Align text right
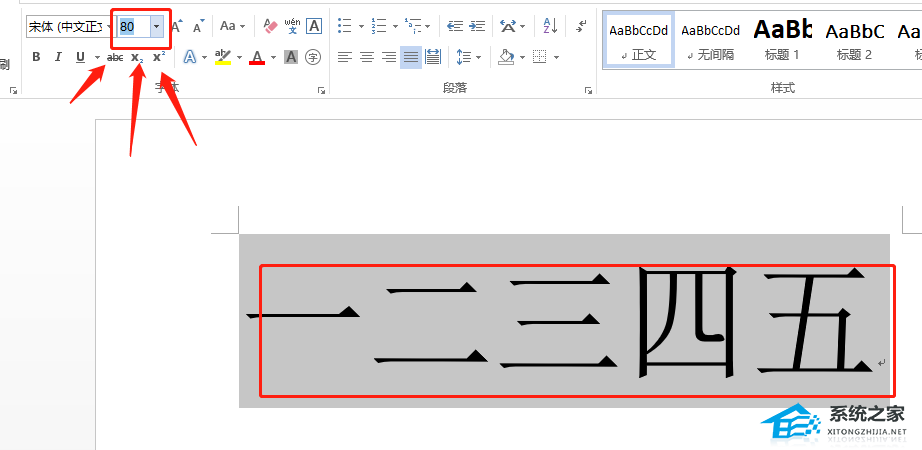This screenshot has height=450, width=922. pyautogui.click(x=389, y=57)
